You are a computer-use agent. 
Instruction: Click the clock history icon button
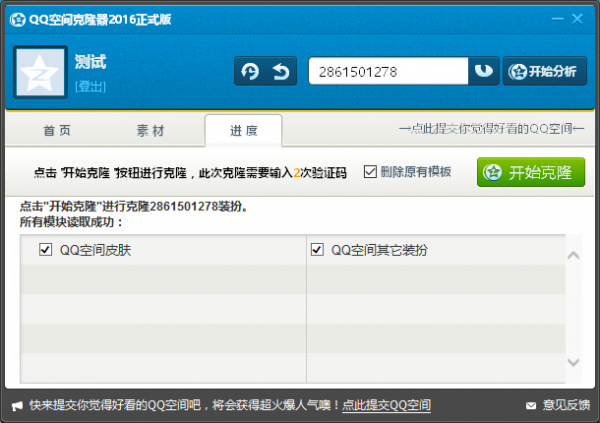[x=250, y=72]
